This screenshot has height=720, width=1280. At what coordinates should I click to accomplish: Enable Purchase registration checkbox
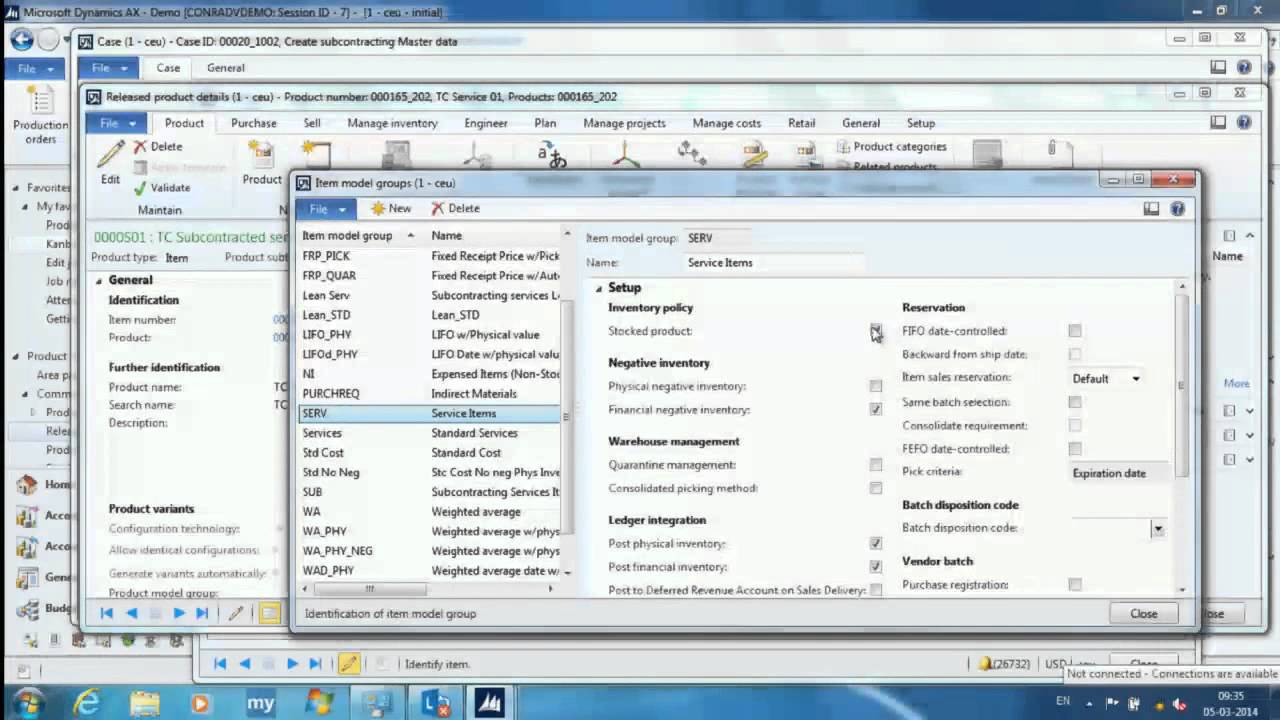pos(1075,584)
